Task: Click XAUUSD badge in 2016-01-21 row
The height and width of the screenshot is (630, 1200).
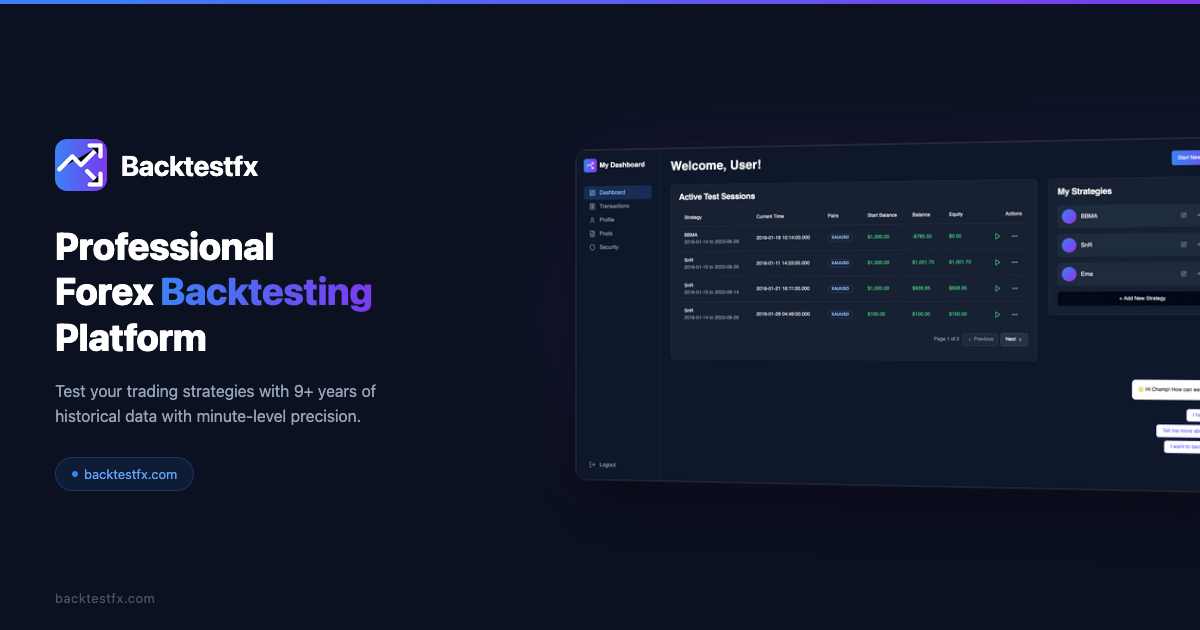Action: click(x=840, y=288)
